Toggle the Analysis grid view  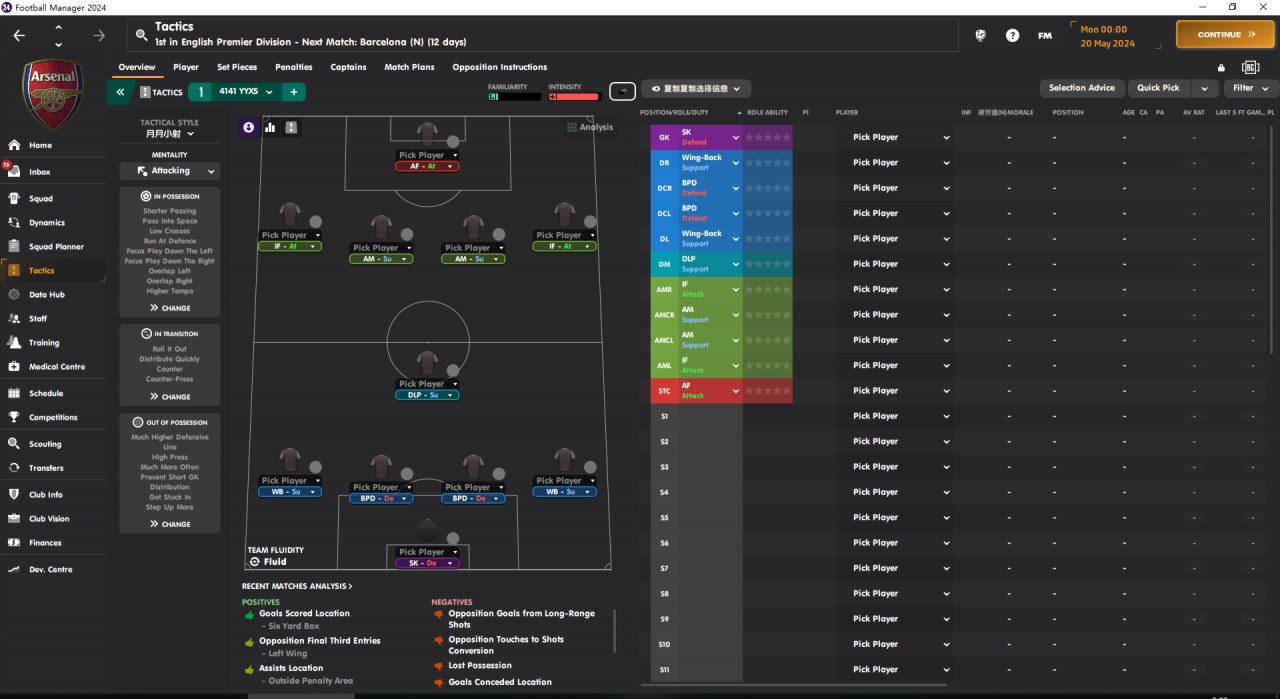tap(590, 127)
